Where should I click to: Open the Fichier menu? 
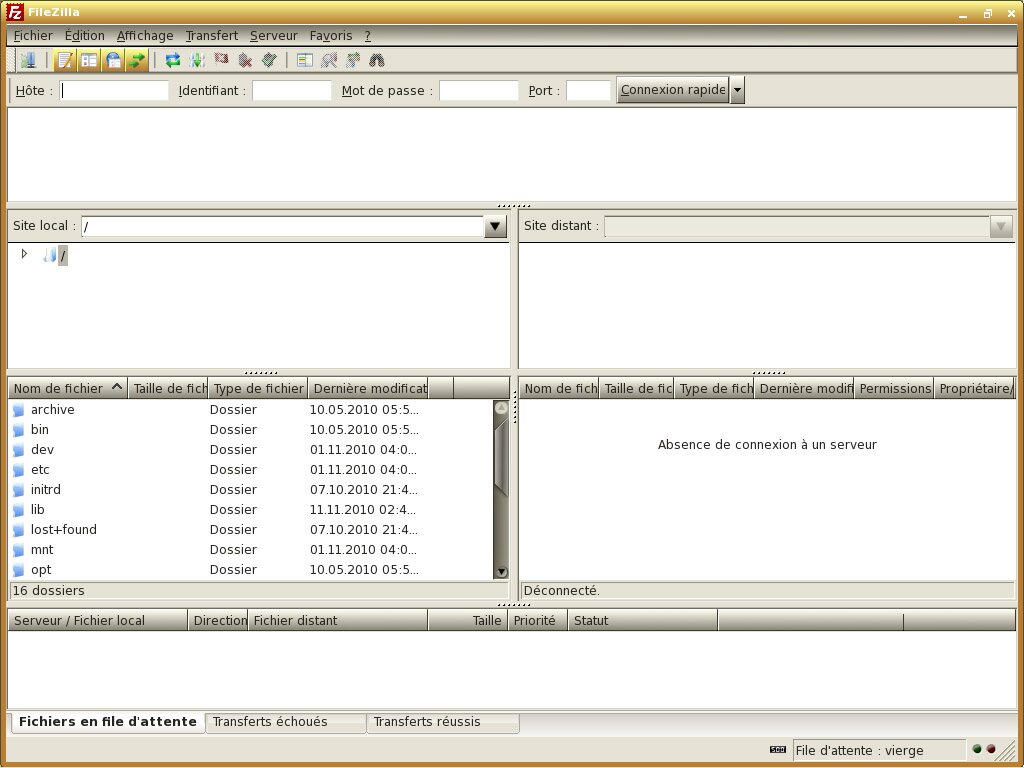pyautogui.click(x=33, y=36)
